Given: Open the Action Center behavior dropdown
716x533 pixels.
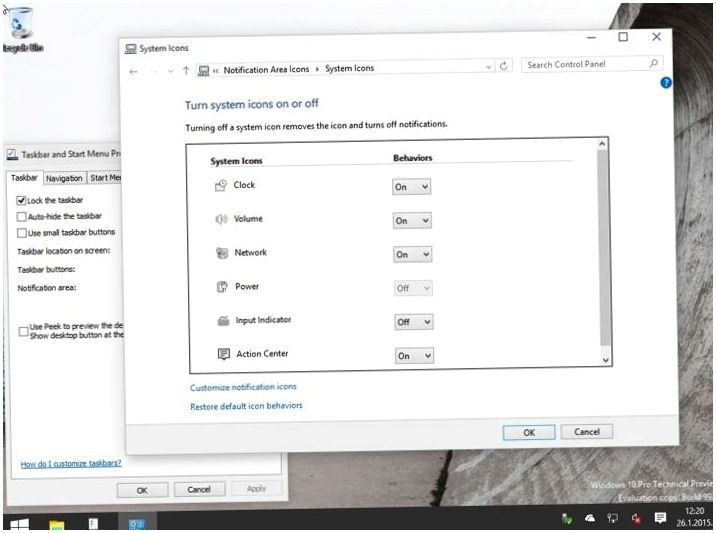Looking at the screenshot, I should click(414, 356).
